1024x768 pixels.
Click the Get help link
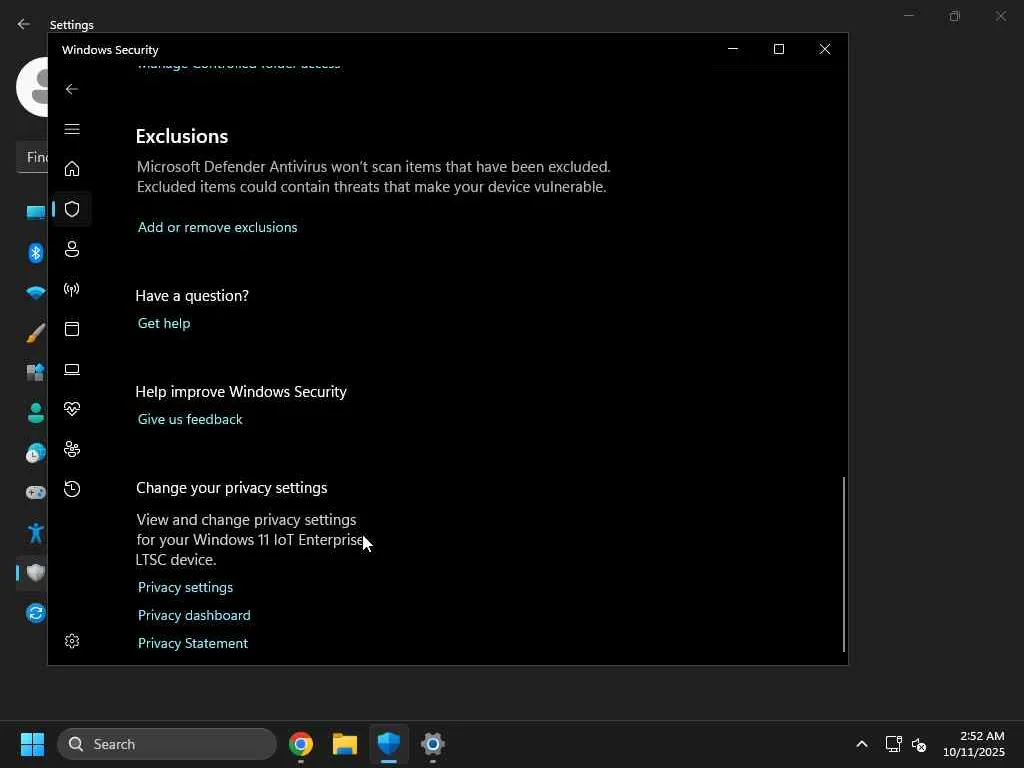coord(164,323)
